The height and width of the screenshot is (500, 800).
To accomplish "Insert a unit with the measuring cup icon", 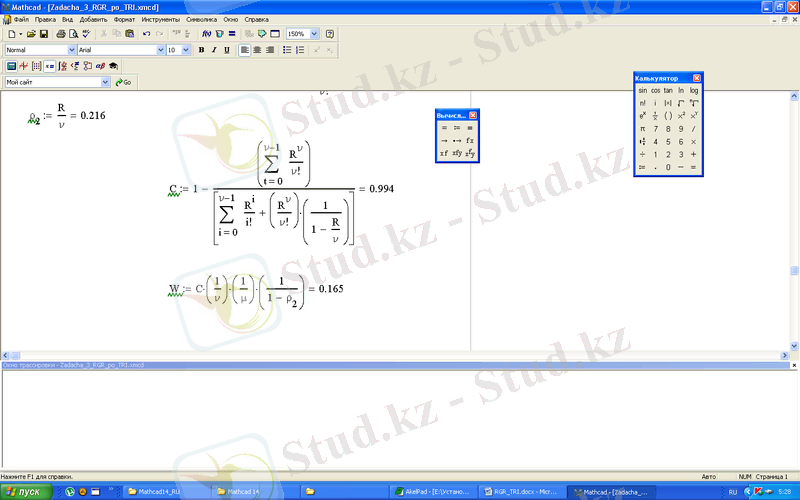I will pos(219,34).
